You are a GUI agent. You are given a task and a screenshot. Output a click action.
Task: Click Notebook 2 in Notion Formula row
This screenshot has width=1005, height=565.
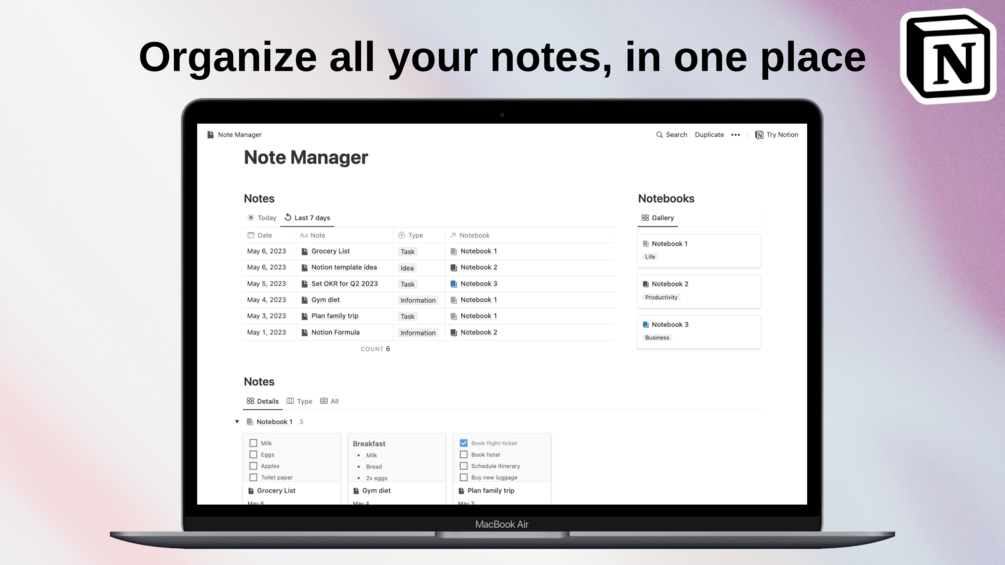(x=473, y=332)
